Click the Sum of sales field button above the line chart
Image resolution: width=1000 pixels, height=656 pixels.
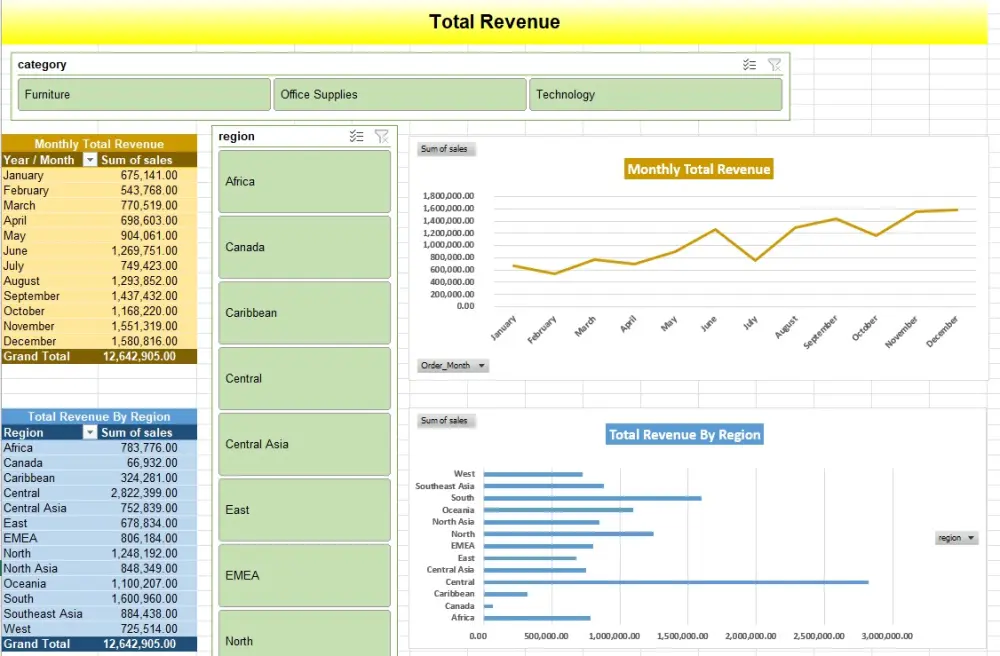point(446,148)
